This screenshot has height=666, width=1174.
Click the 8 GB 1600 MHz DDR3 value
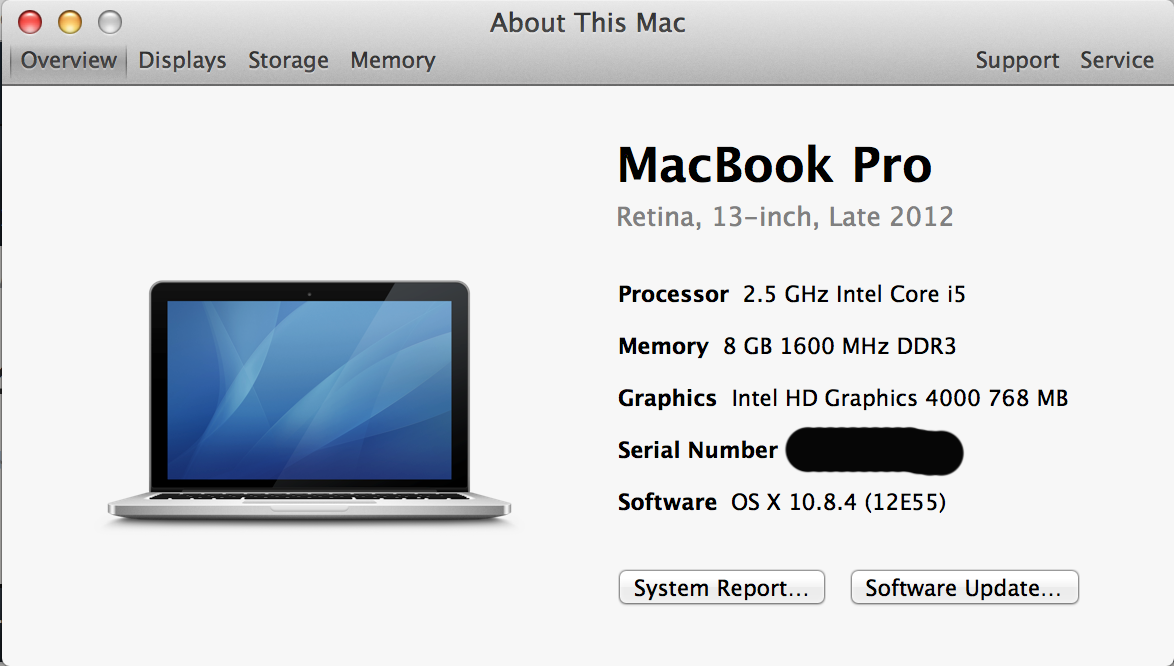coord(839,346)
